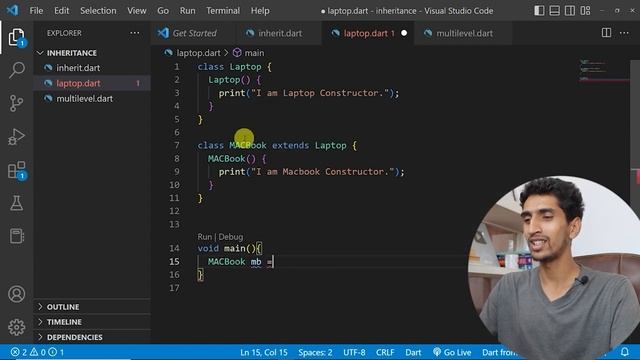Open the Explorer view in activity bar
This screenshot has width=640, height=360.
(16, 38)
